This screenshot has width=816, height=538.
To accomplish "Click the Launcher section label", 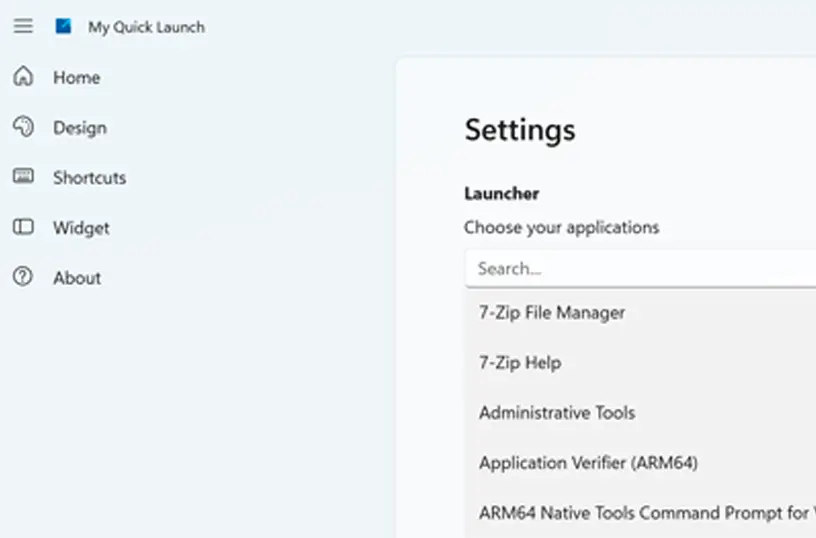I will pyautogui.click(x=502, y=194).
